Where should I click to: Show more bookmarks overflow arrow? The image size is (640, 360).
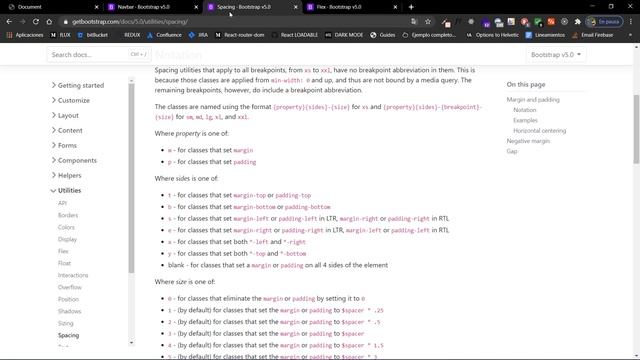tap(630, 35)
